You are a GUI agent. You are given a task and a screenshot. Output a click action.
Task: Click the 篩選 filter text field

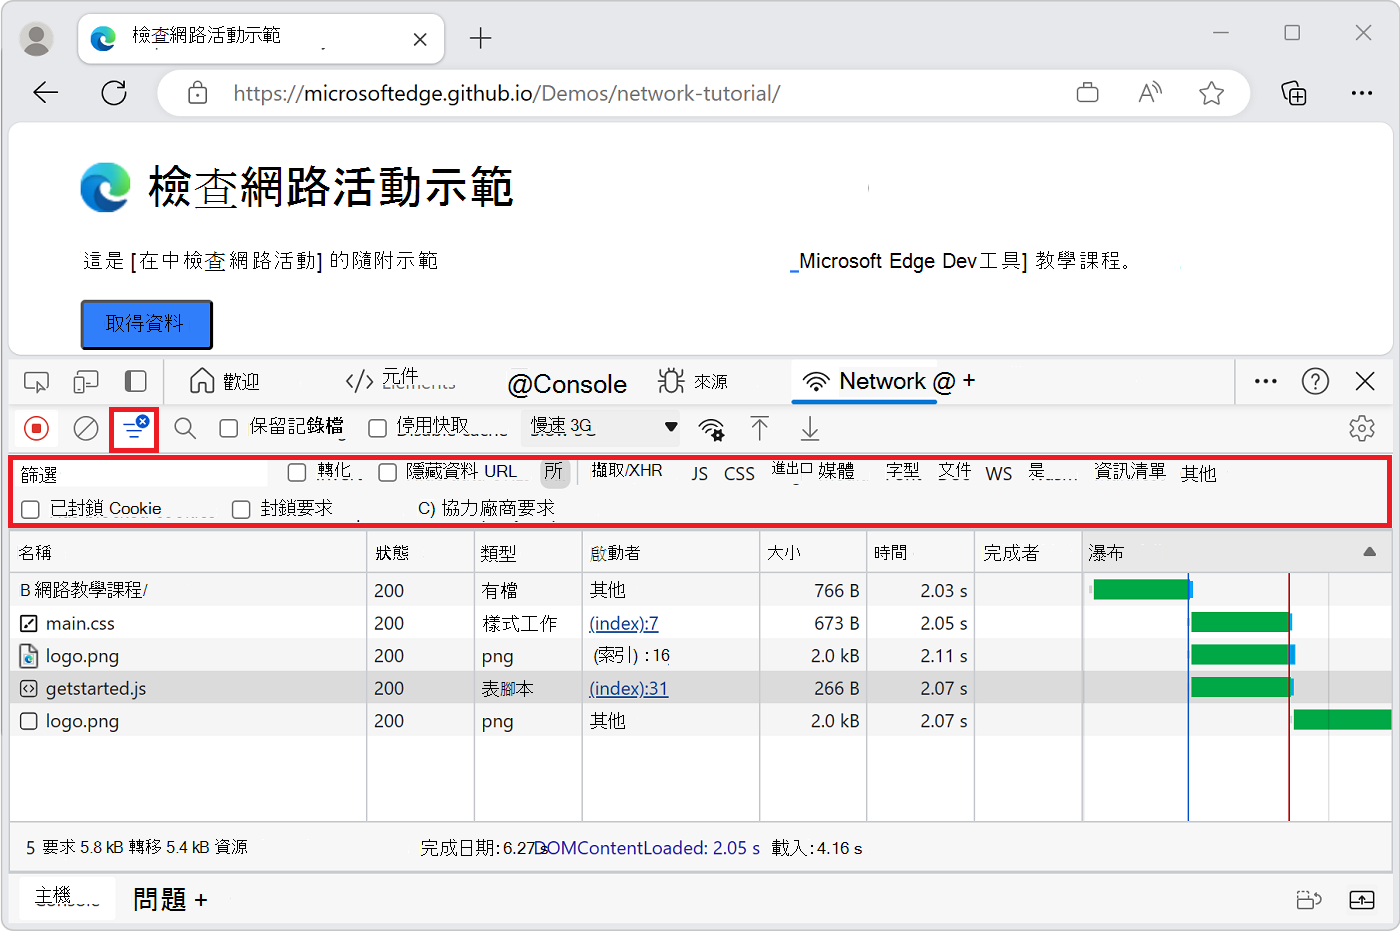click(142, 474)
